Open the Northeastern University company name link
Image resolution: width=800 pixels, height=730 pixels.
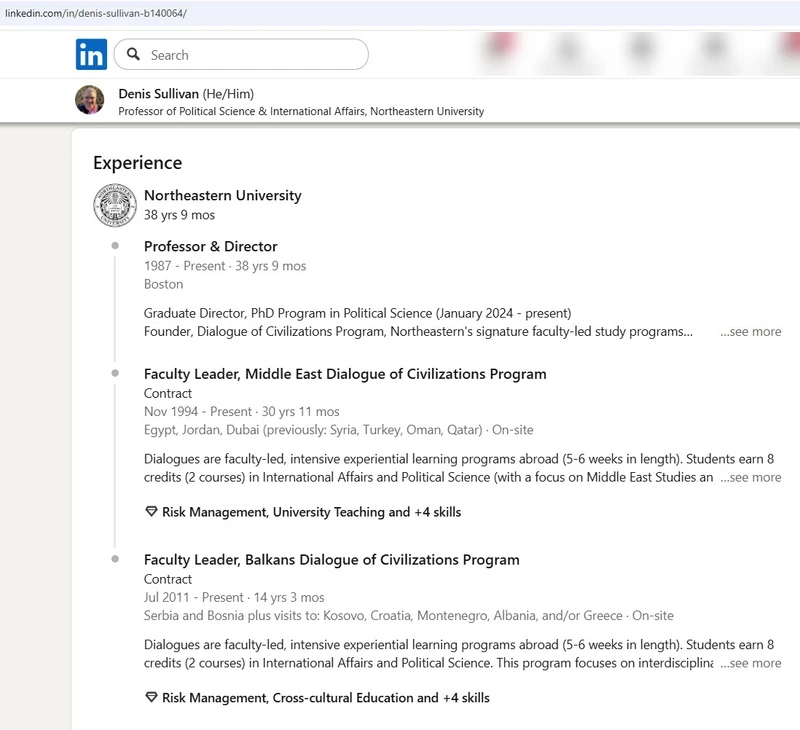[222, 196]
